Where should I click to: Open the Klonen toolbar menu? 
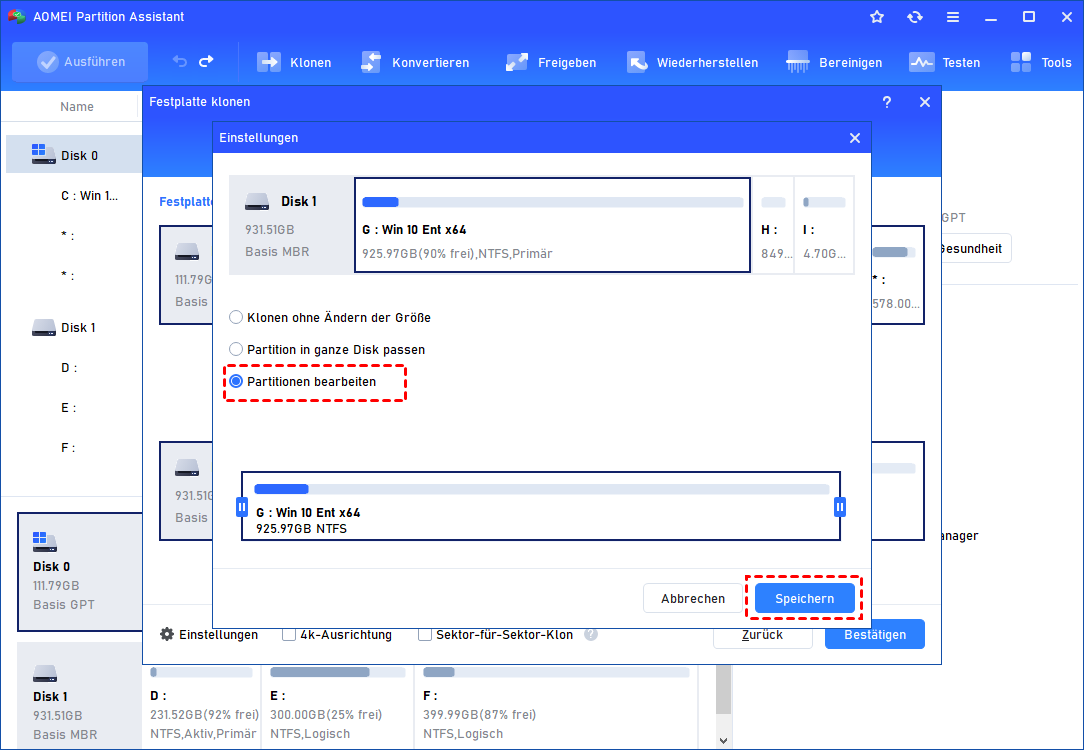(294, 62)
